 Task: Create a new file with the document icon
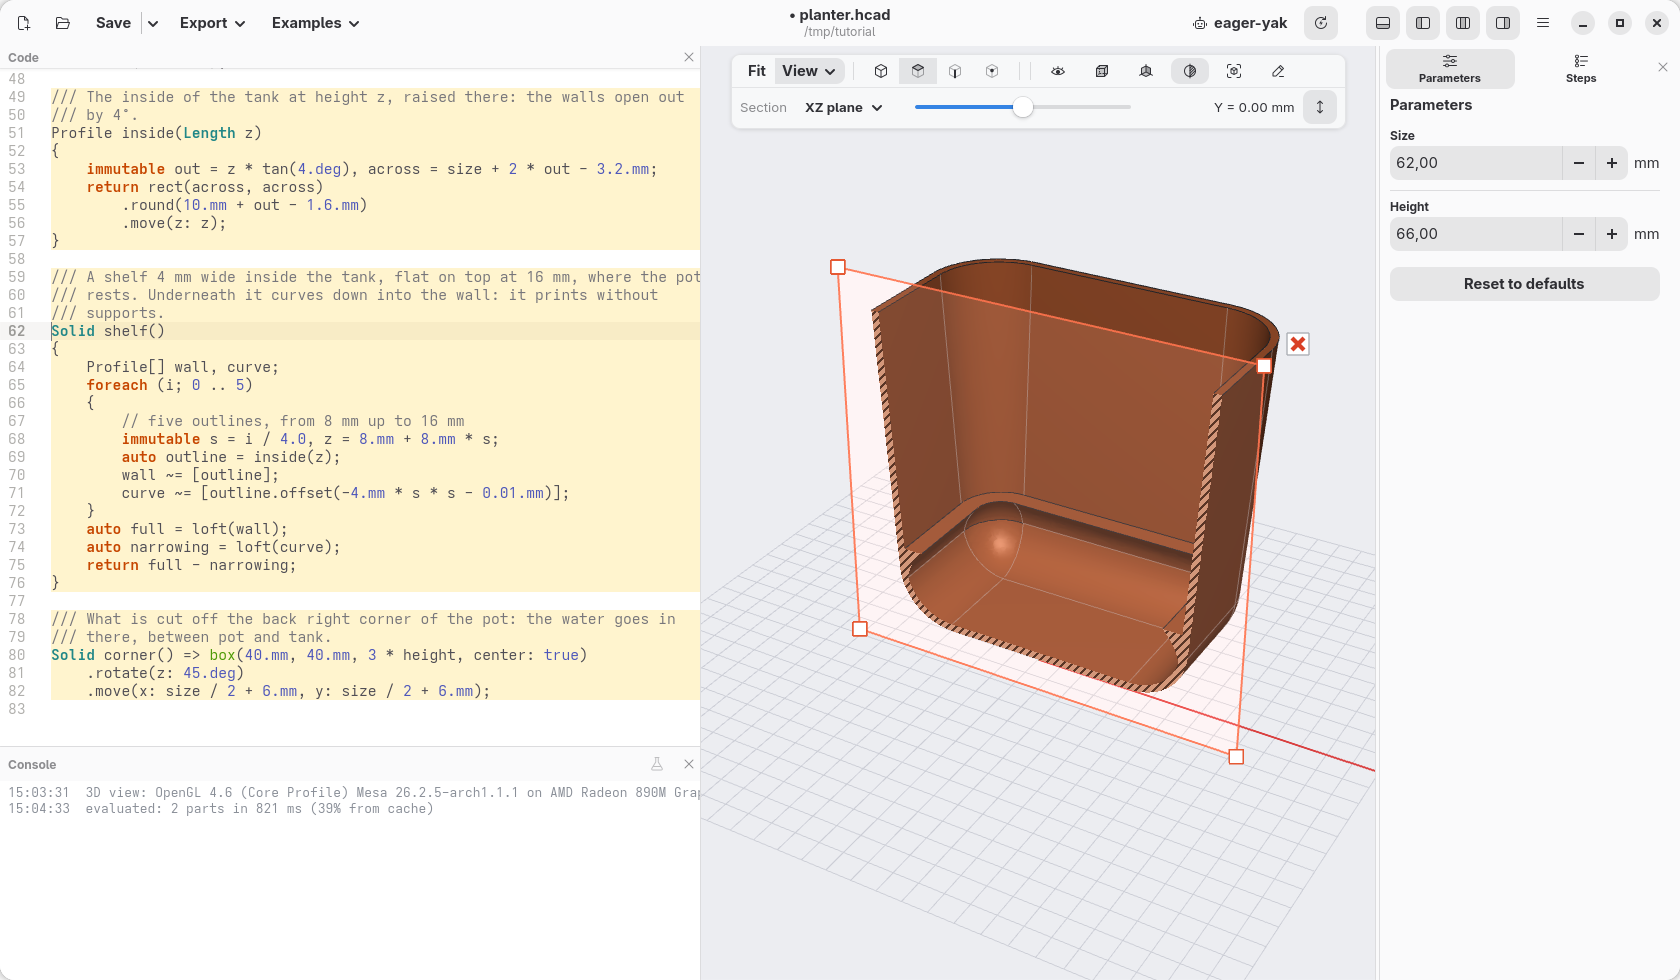[24, 23]
